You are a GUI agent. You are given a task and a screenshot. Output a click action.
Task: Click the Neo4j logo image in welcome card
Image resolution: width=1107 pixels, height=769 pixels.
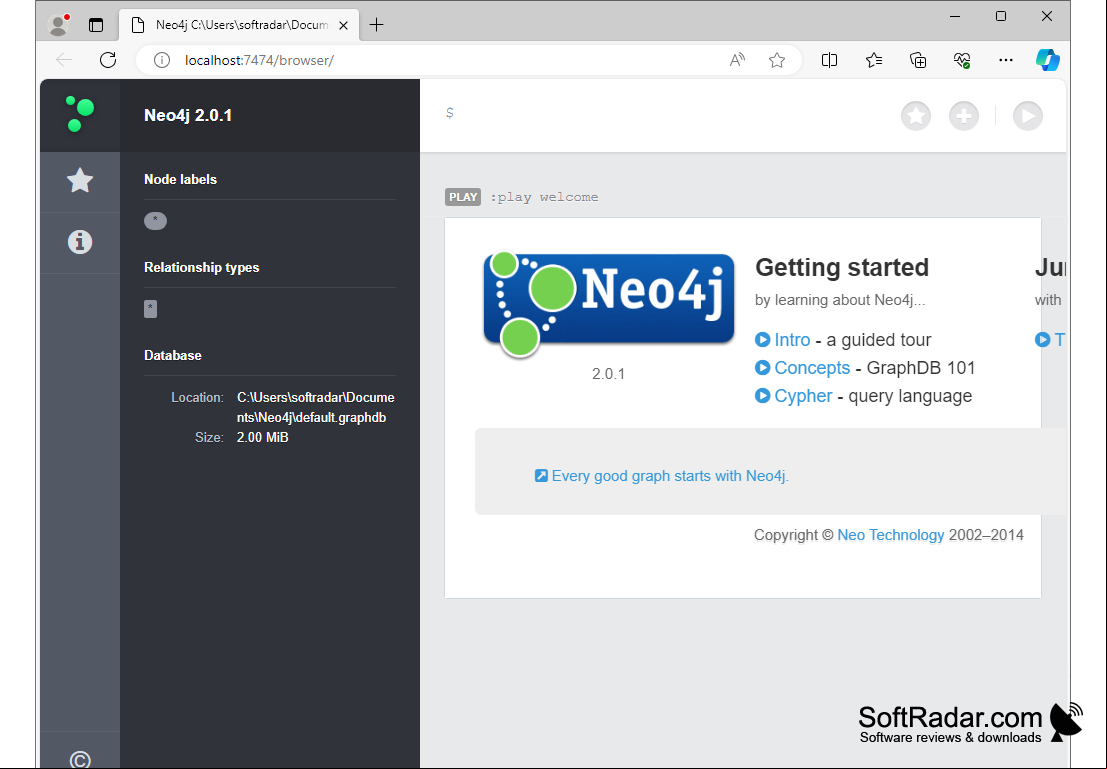point(609,305)
